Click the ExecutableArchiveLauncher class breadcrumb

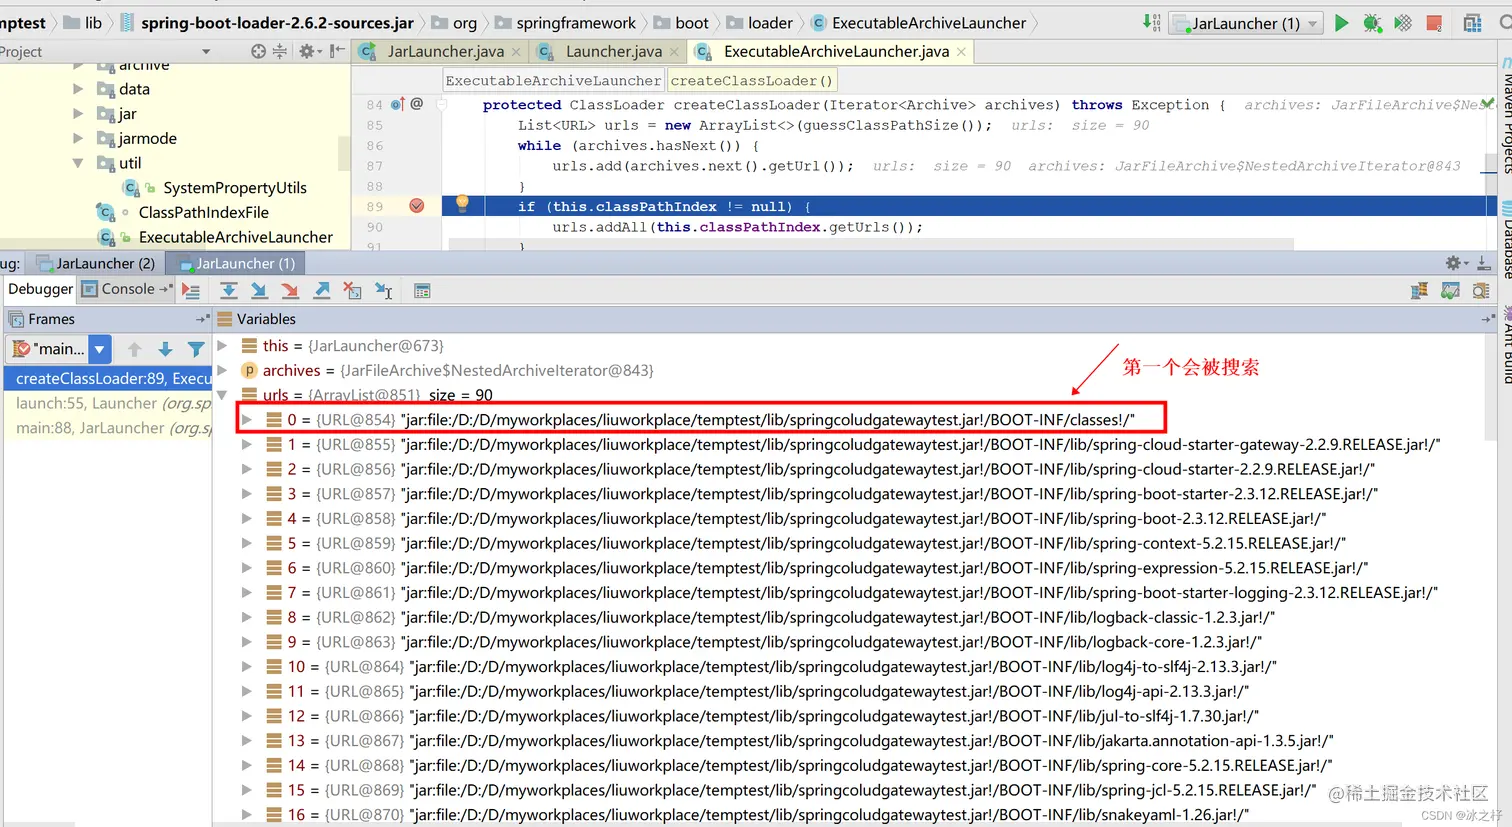point(553,80)
